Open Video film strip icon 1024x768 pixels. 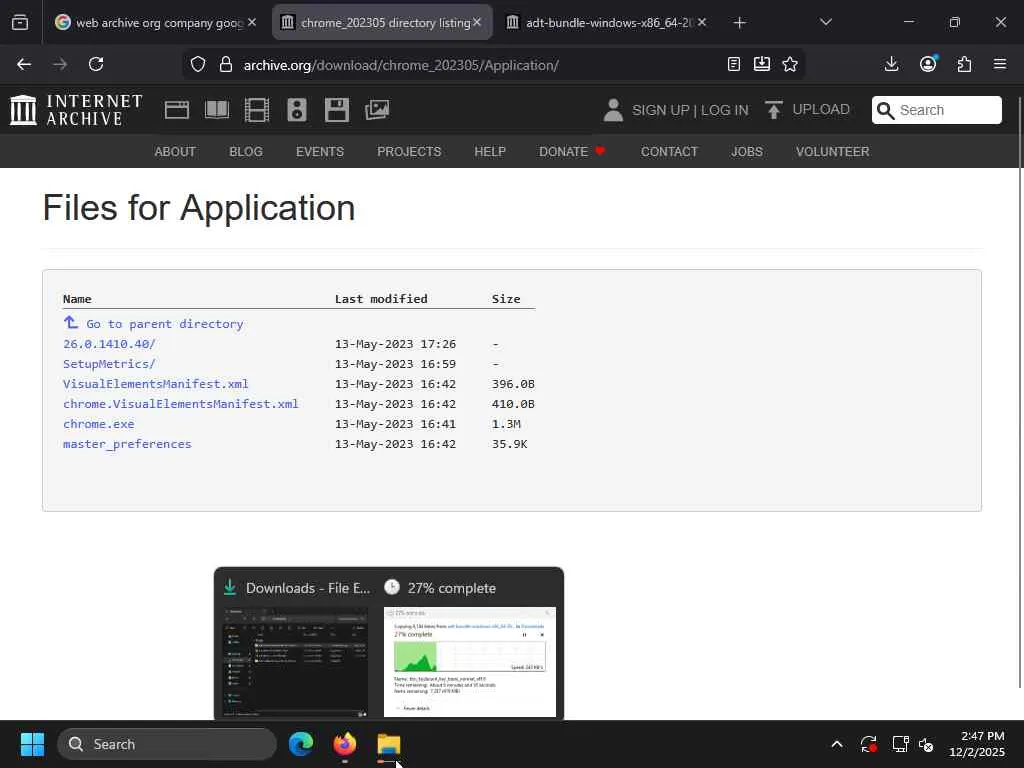(x=257, y=110)
